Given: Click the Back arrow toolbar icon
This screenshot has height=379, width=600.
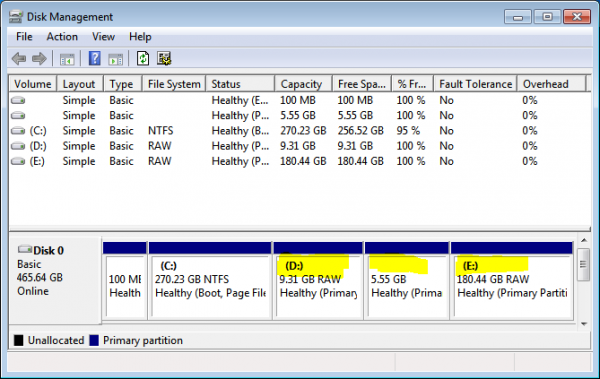Looking at the screenshot, I should point(19,59).
